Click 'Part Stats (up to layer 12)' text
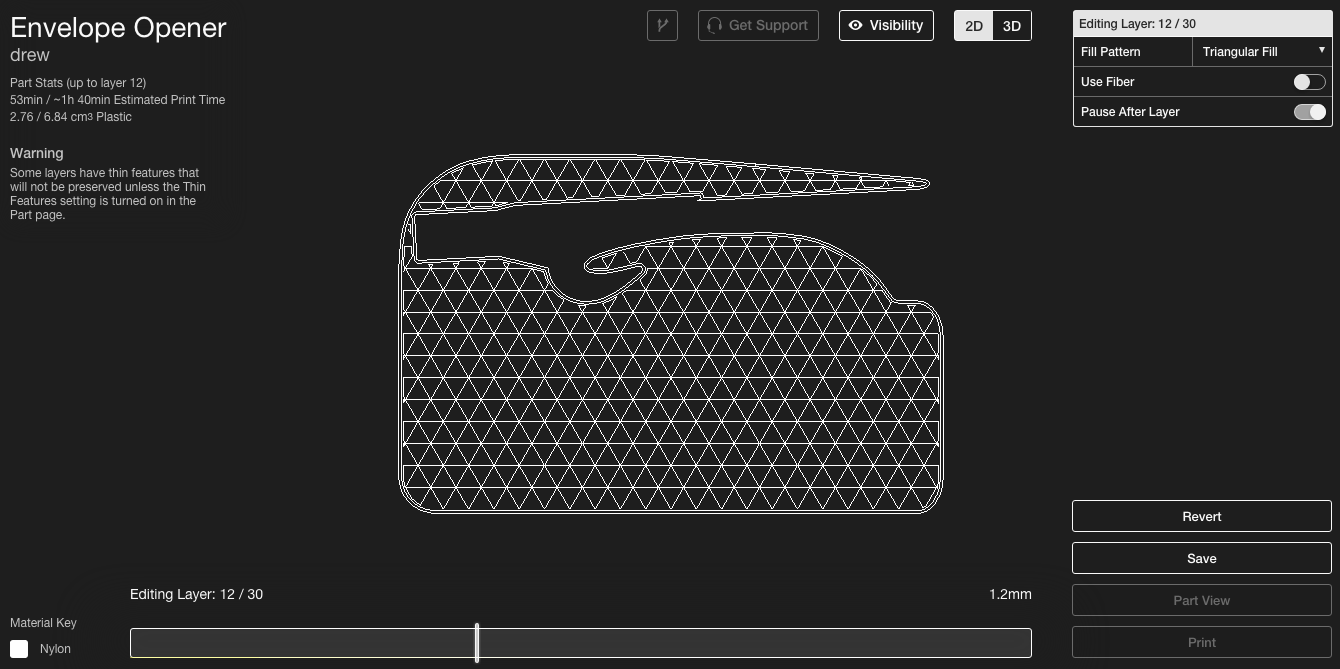Image resolution: width=1340 pixels, height=669 pixels. [78, 83]
